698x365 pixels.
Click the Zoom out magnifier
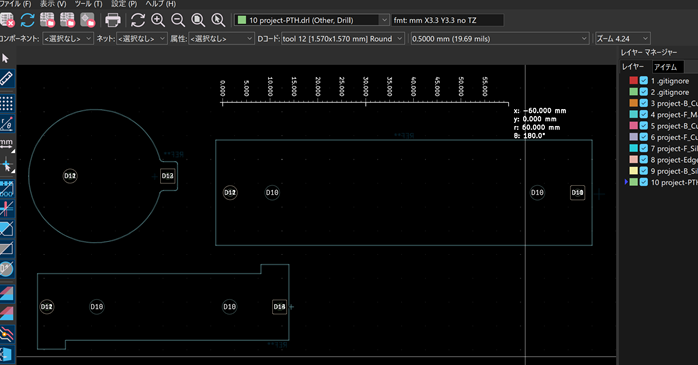point(178,20)
